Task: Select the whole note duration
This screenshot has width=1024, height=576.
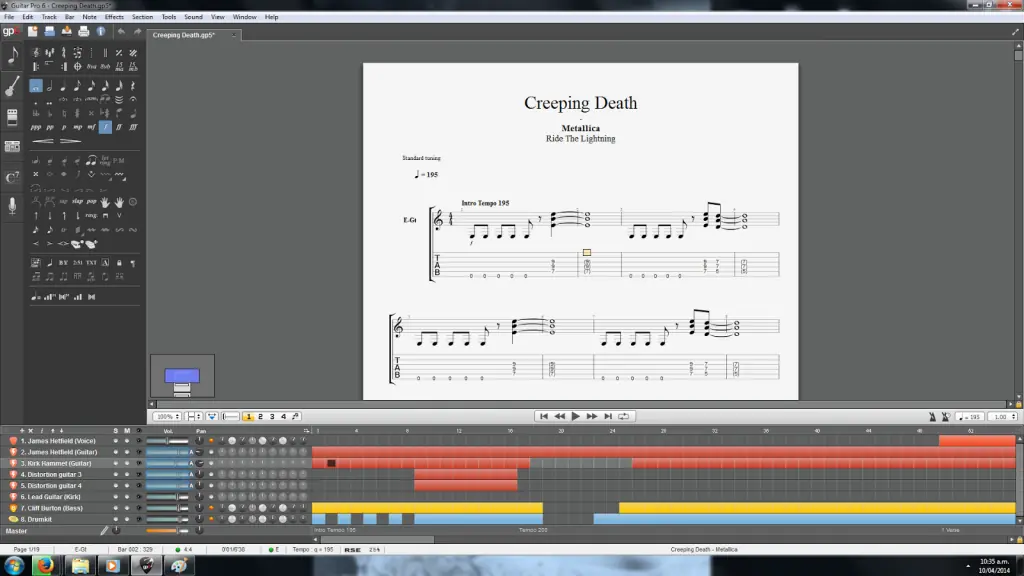Action: (36, 86)
